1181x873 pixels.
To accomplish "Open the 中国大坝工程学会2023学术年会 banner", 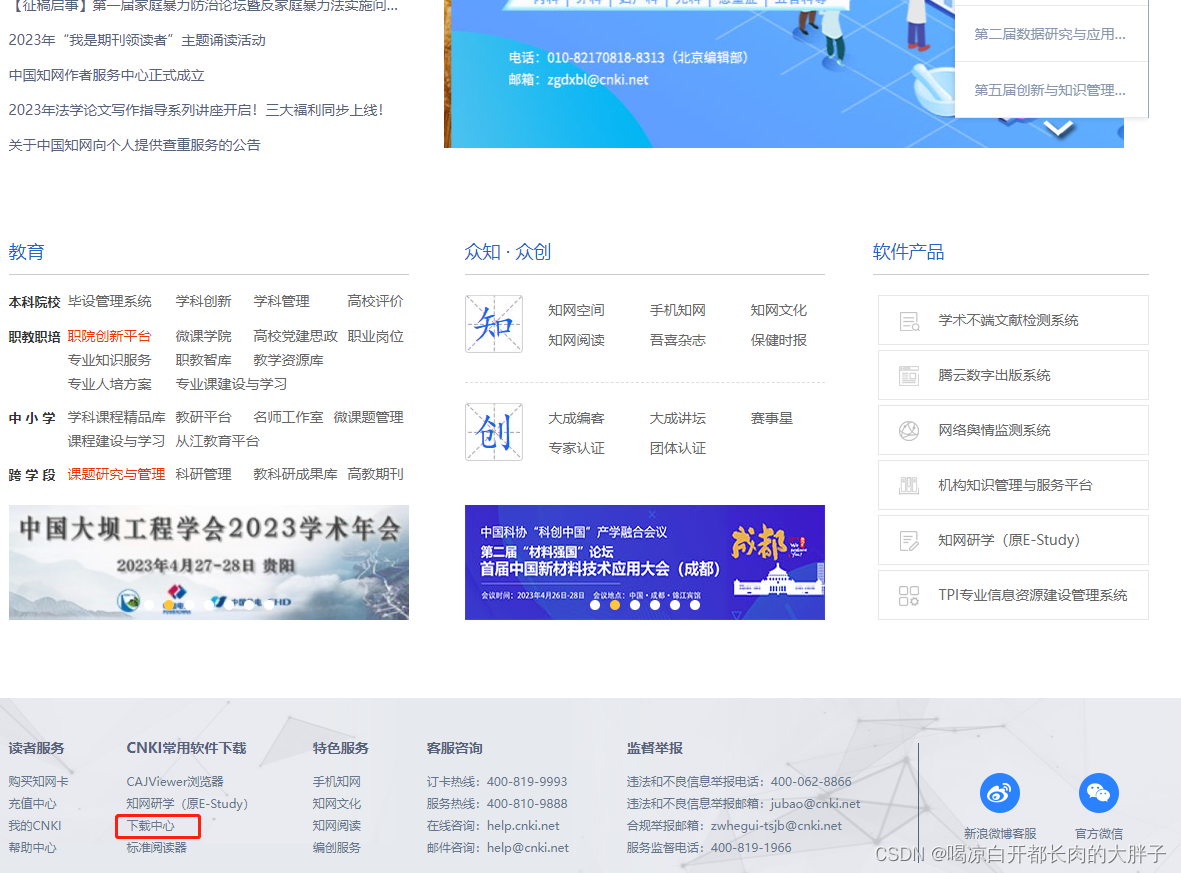I will [x=209, y=562].
